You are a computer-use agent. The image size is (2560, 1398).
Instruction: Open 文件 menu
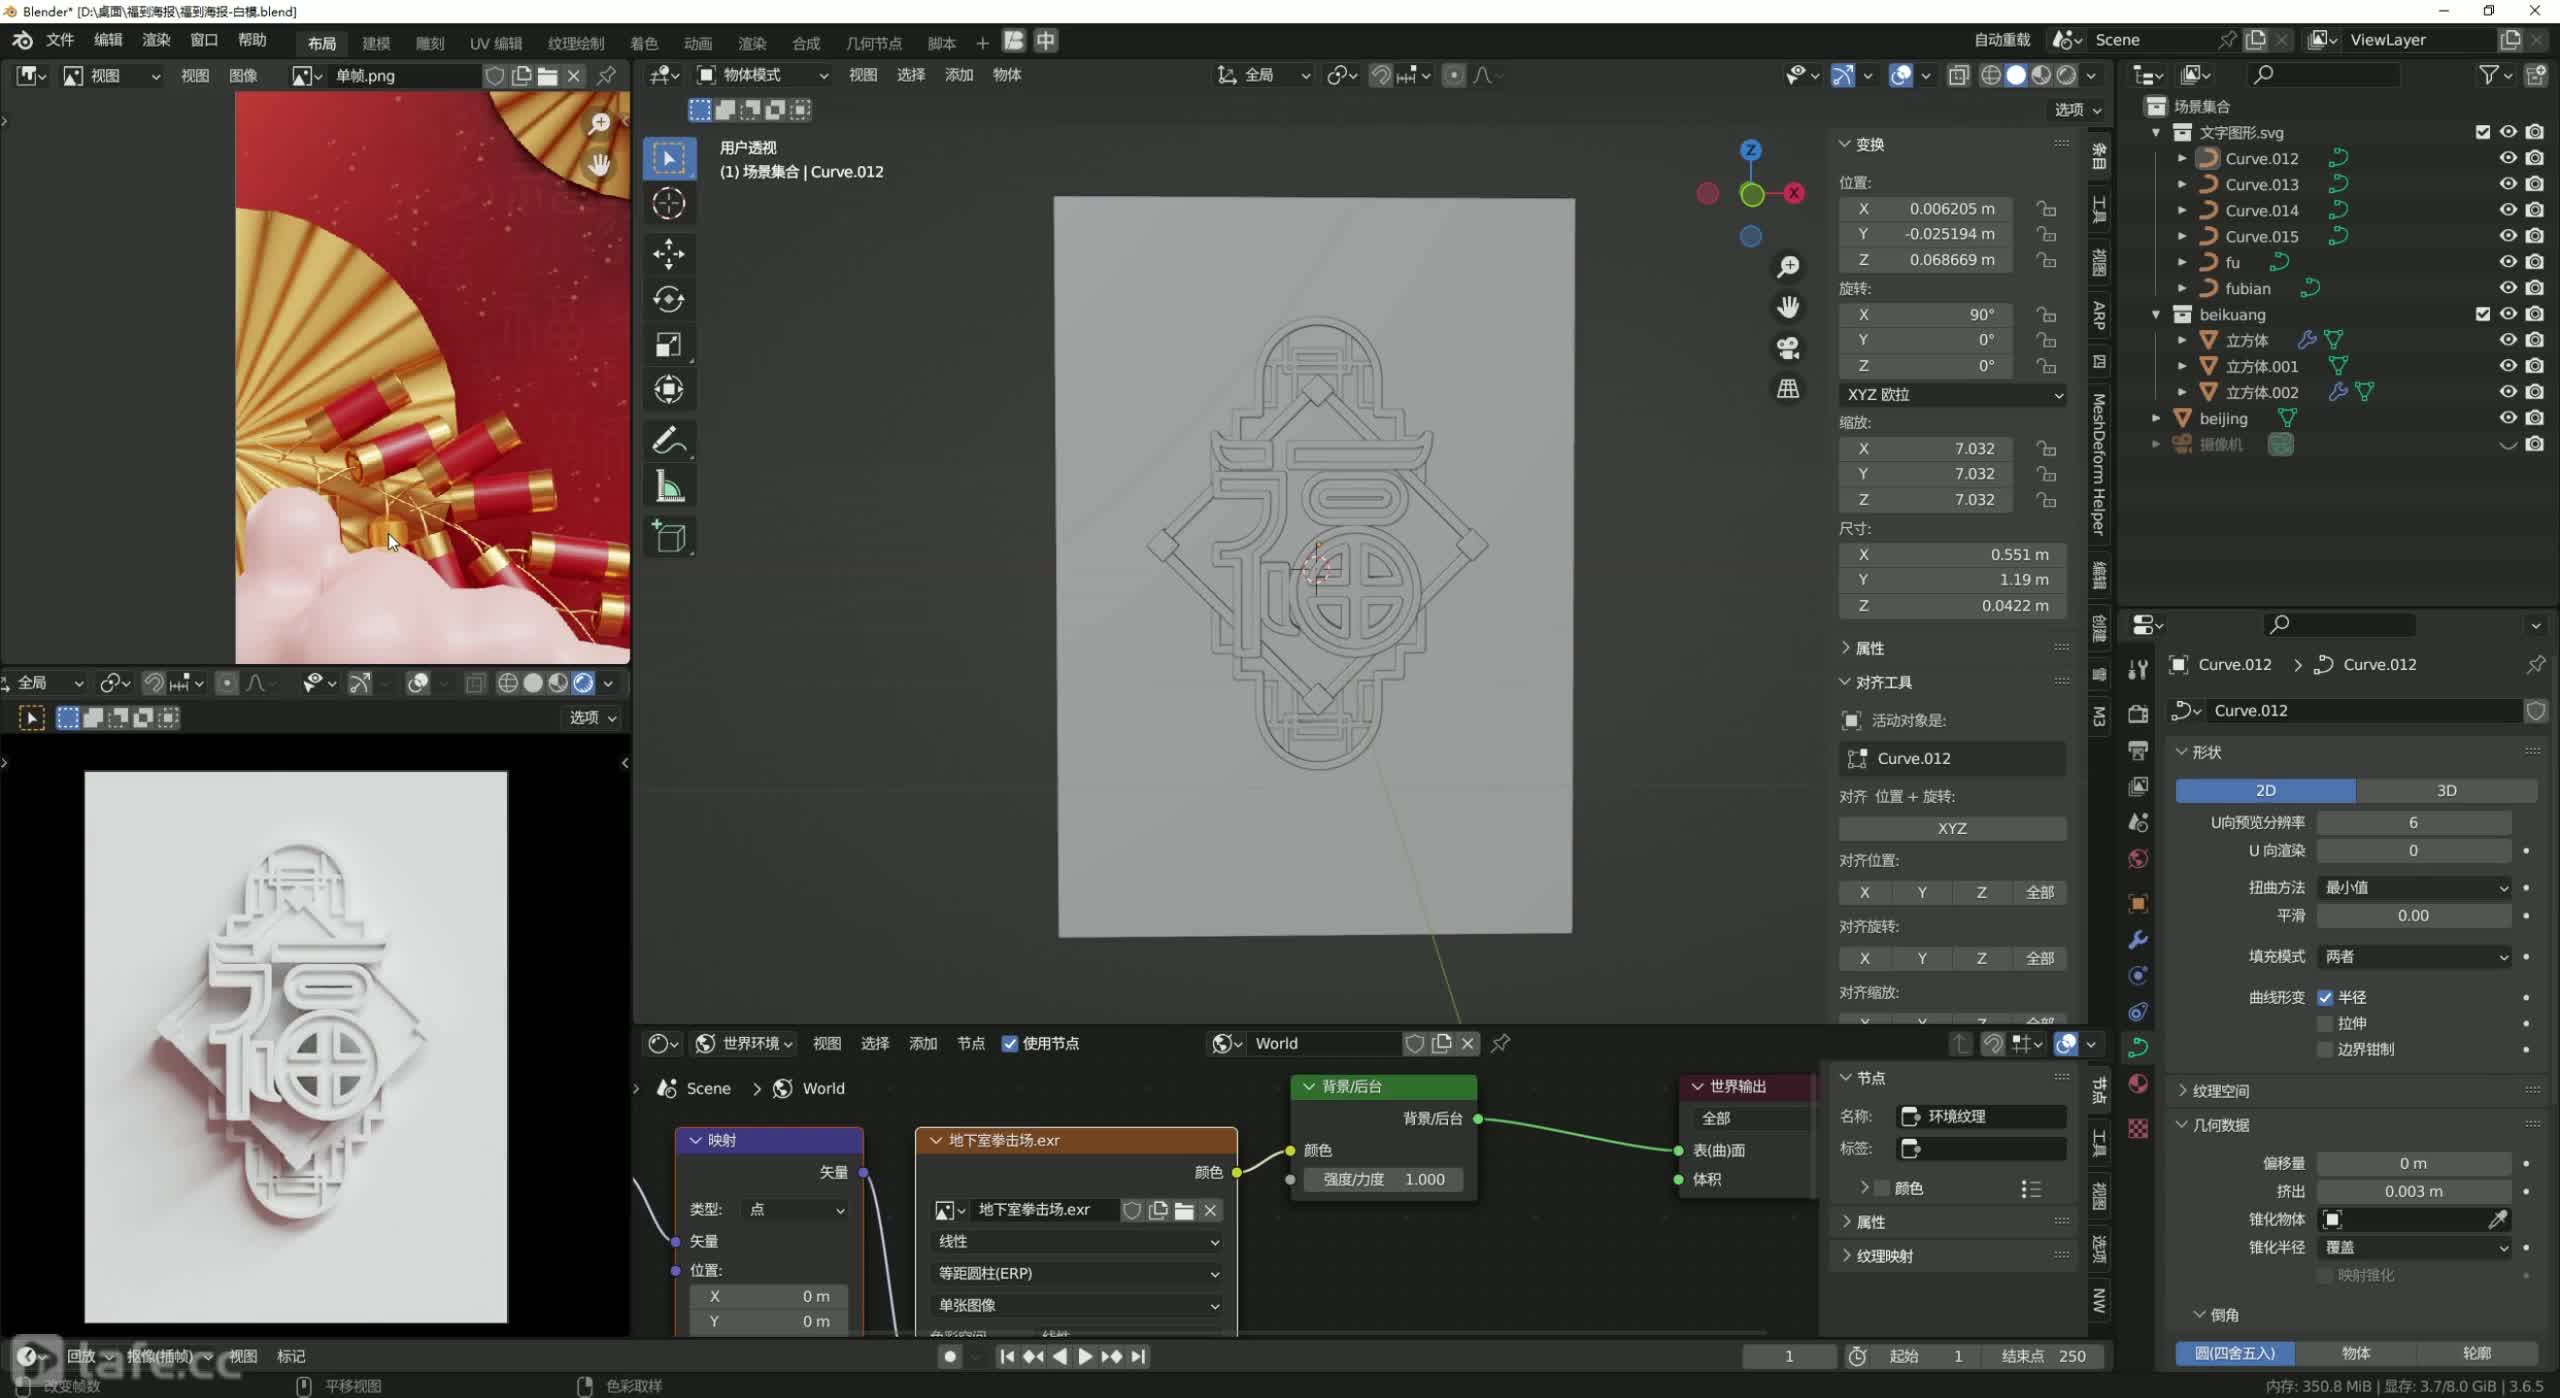click(x=60, y=40)
